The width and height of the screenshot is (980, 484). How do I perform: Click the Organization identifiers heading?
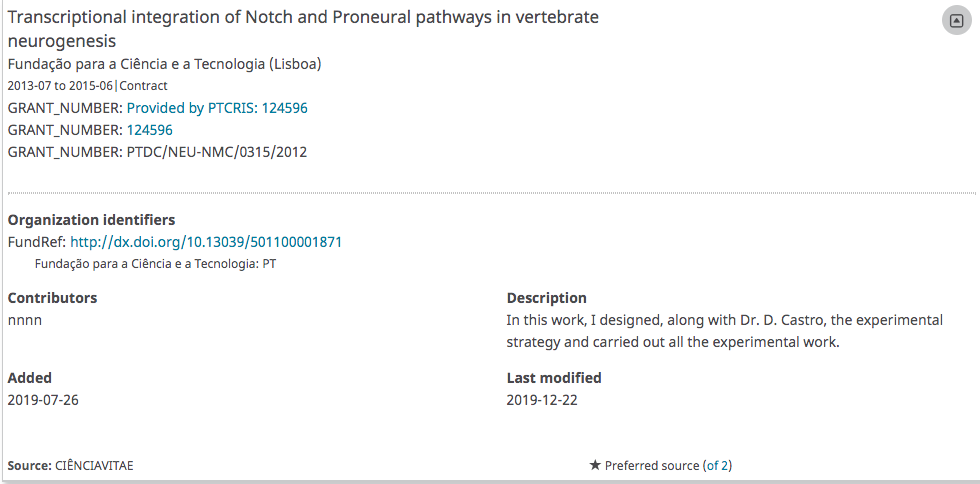(91, 220)
